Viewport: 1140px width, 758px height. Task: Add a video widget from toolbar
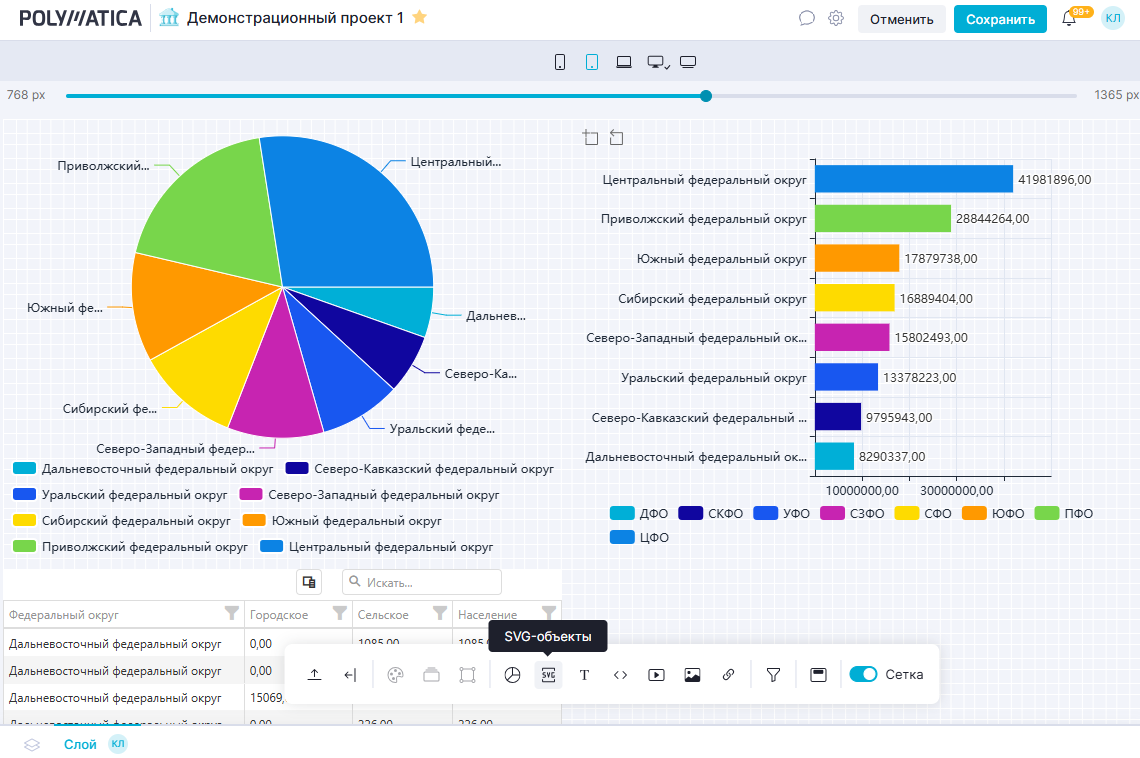656,675
